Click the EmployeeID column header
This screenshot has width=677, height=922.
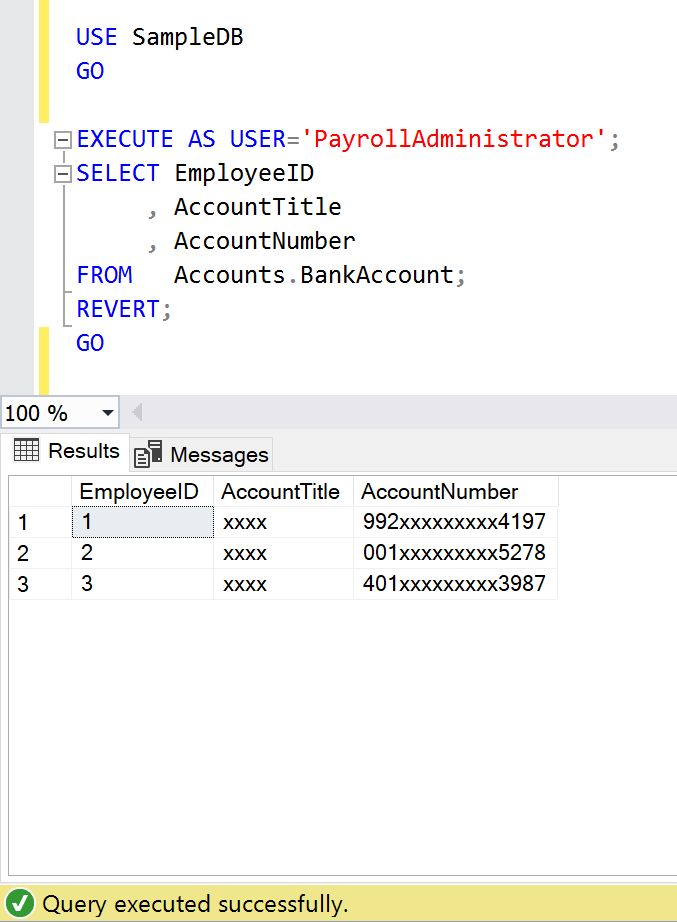pos(140,492)
